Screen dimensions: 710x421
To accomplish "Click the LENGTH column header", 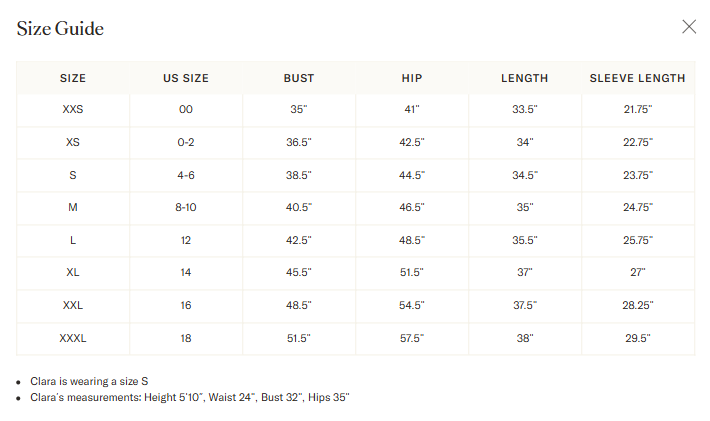I will point(524,78).
